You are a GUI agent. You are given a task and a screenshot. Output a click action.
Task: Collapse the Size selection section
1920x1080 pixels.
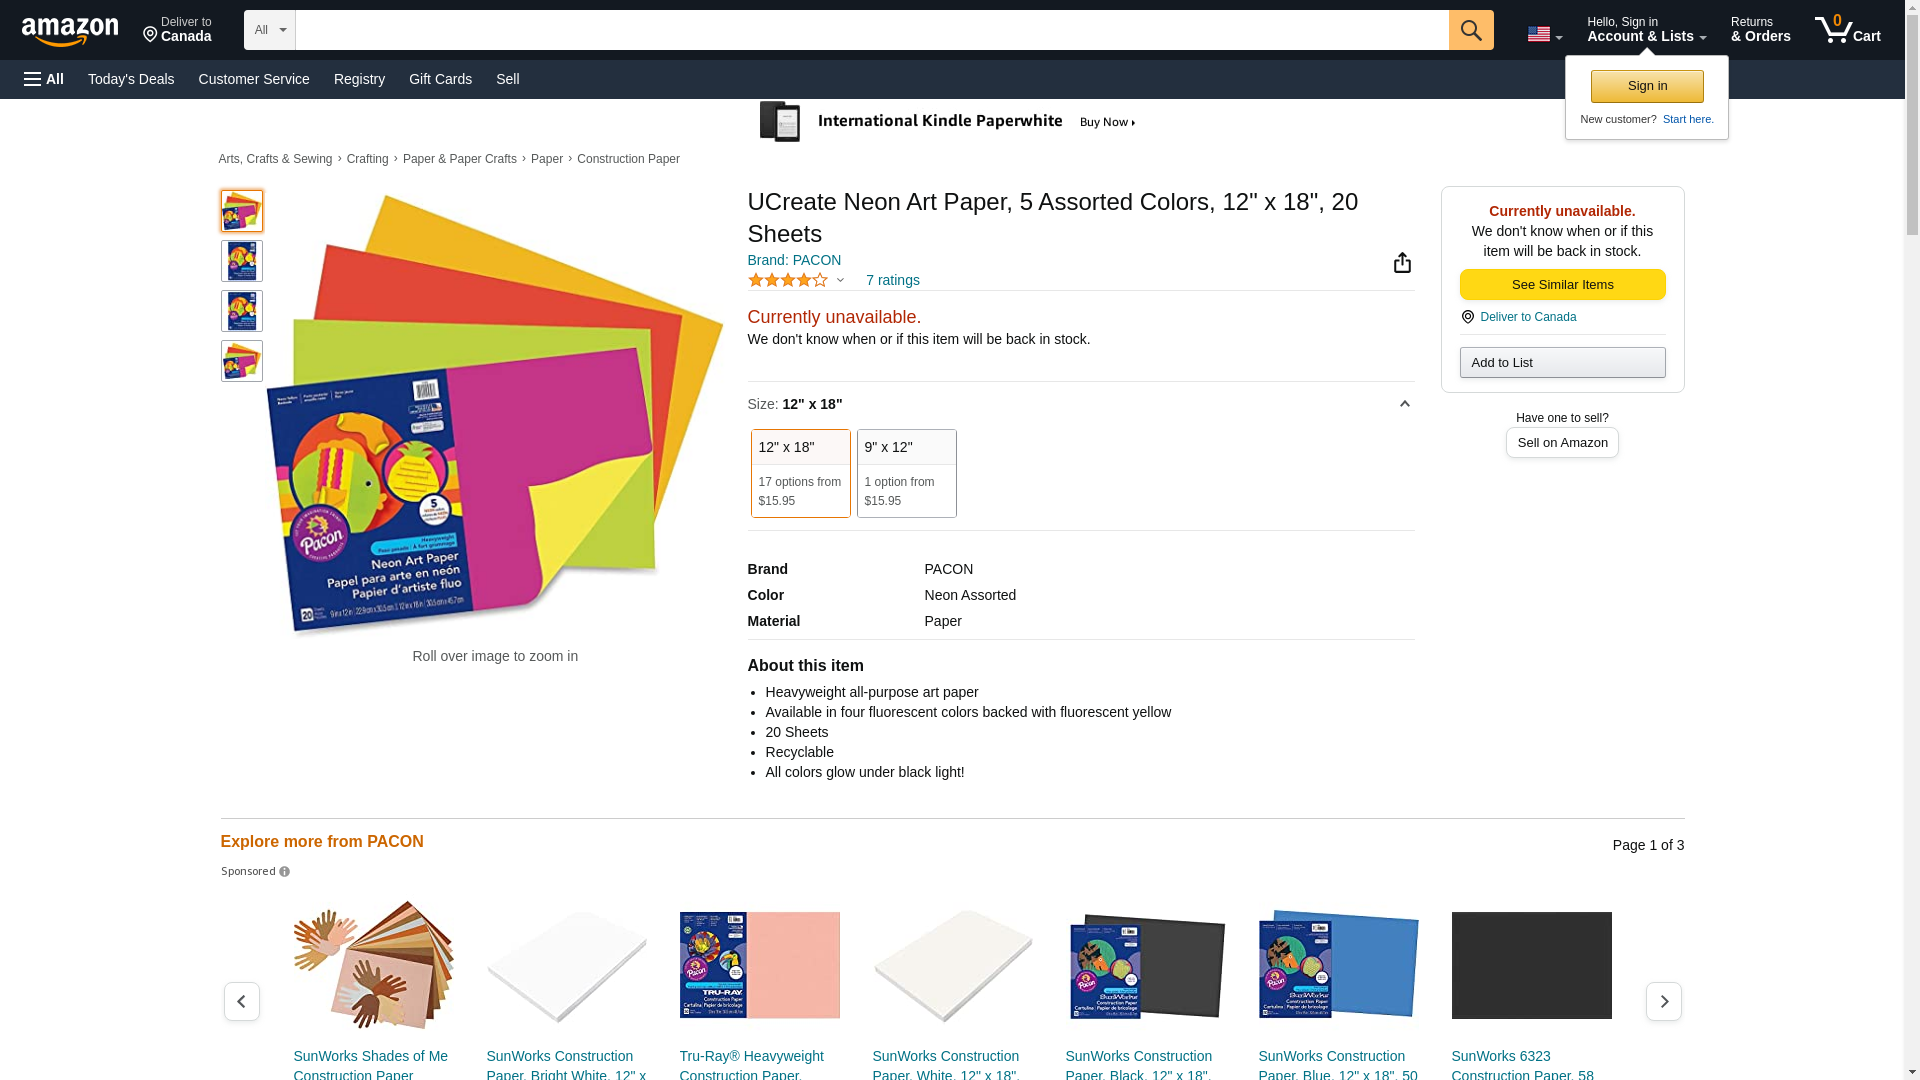point(1404,404)
